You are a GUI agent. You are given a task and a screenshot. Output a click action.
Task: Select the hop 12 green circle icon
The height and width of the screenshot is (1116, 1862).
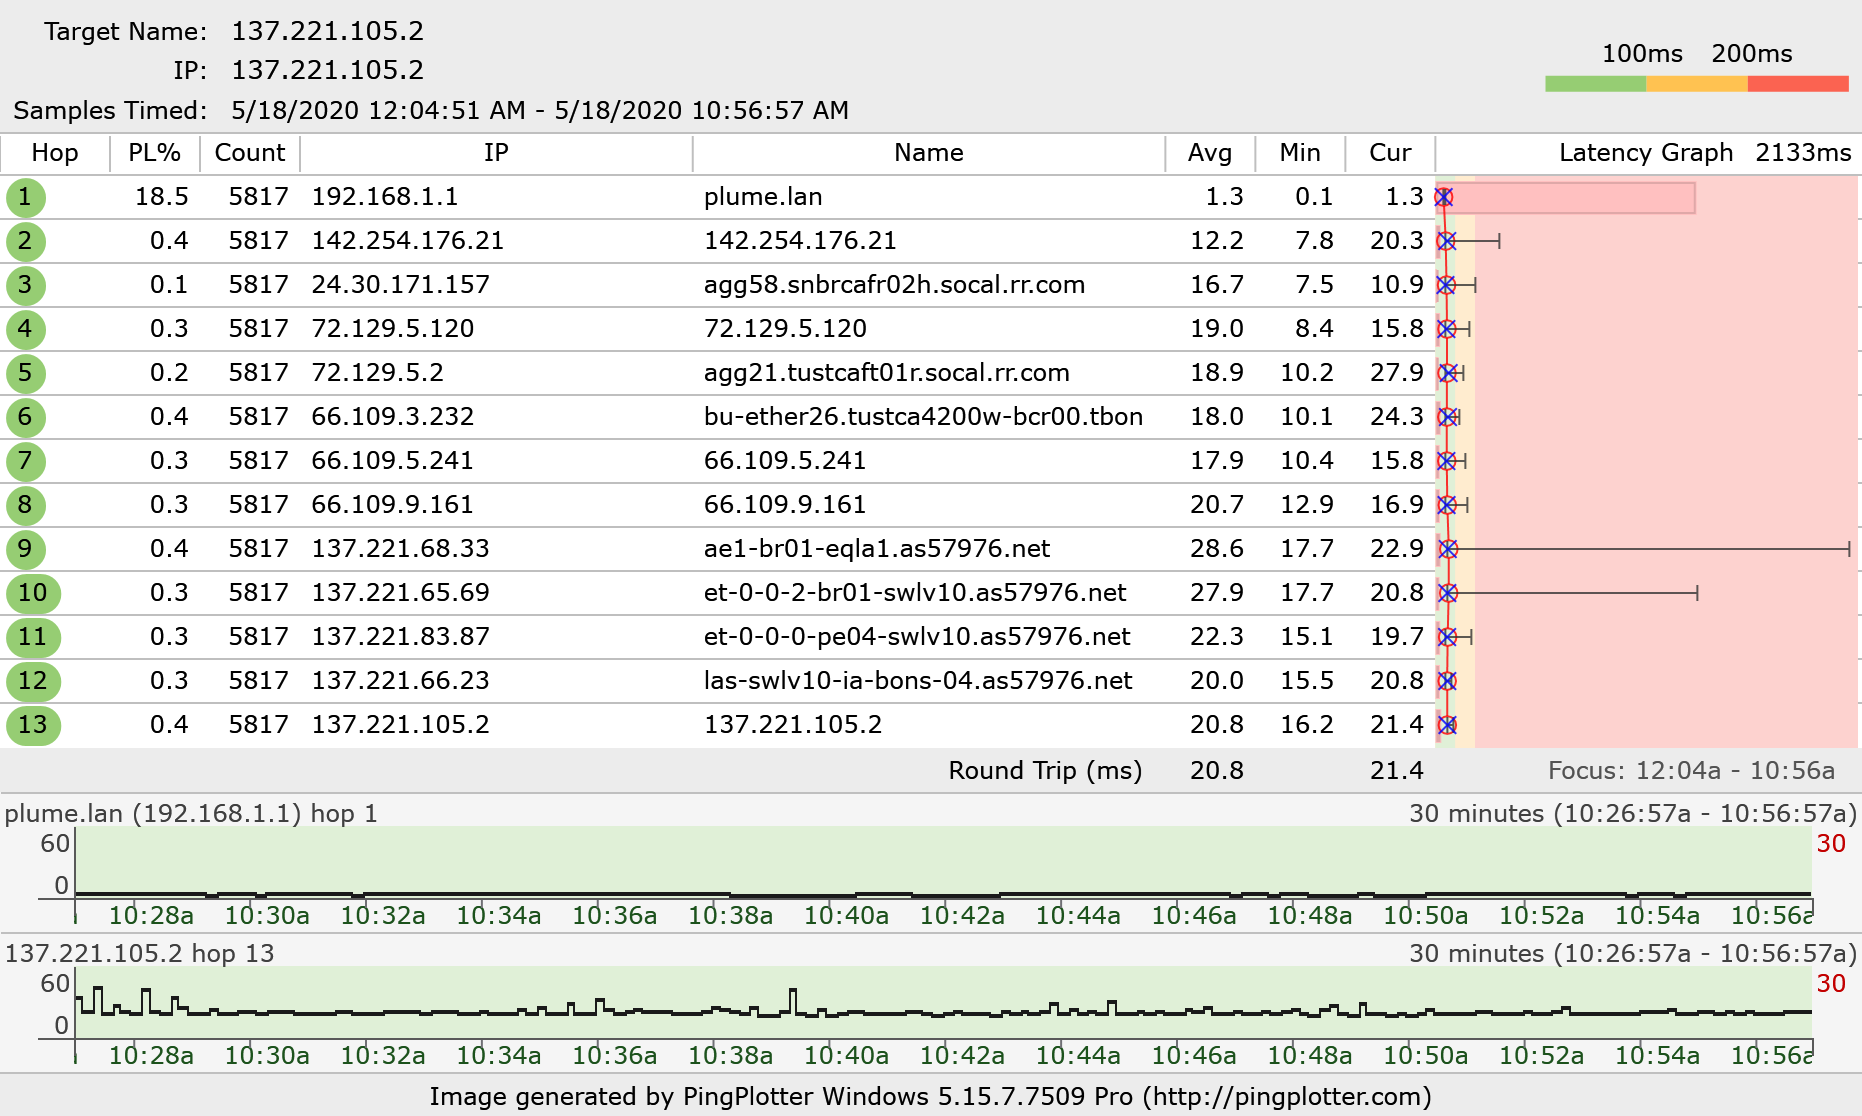[33, 681]
